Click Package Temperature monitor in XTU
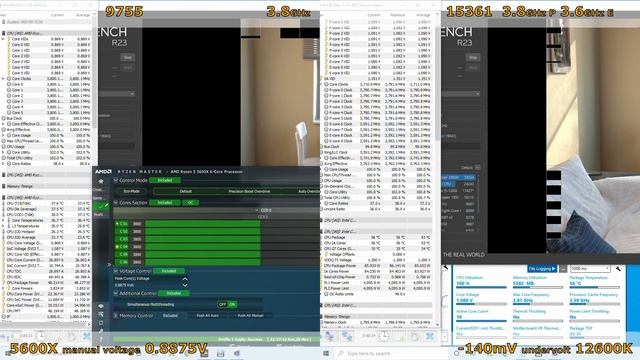 (x=595, y=282)
